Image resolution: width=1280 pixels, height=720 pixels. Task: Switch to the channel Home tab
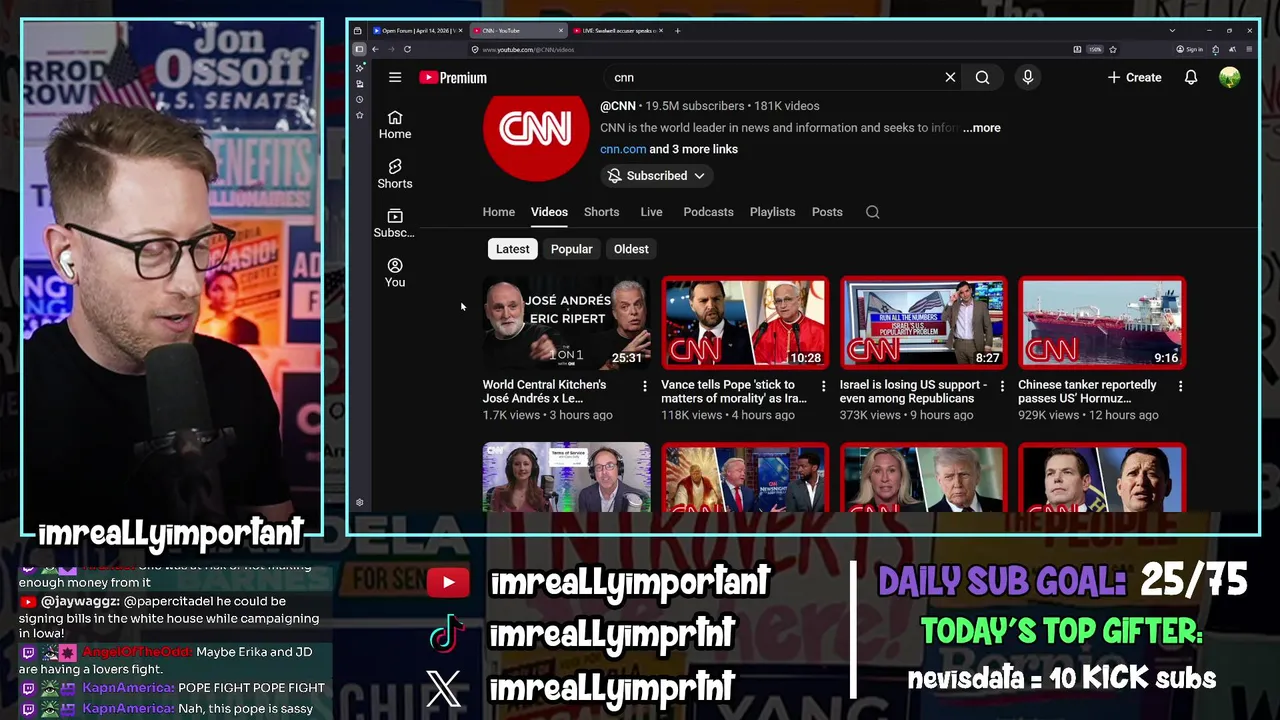coord(498,212)
